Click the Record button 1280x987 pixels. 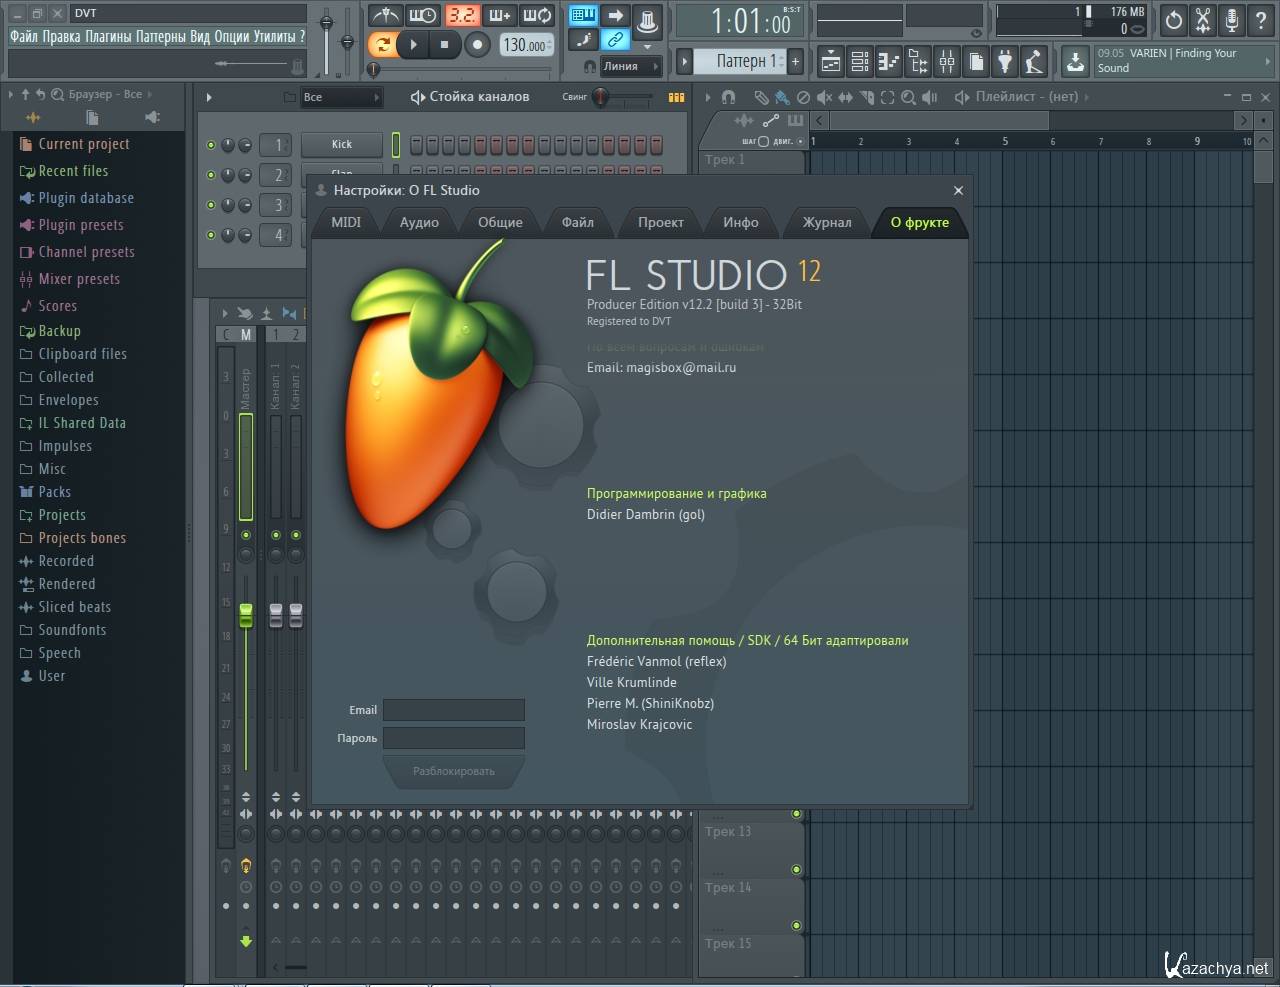[x=478, y=44]
